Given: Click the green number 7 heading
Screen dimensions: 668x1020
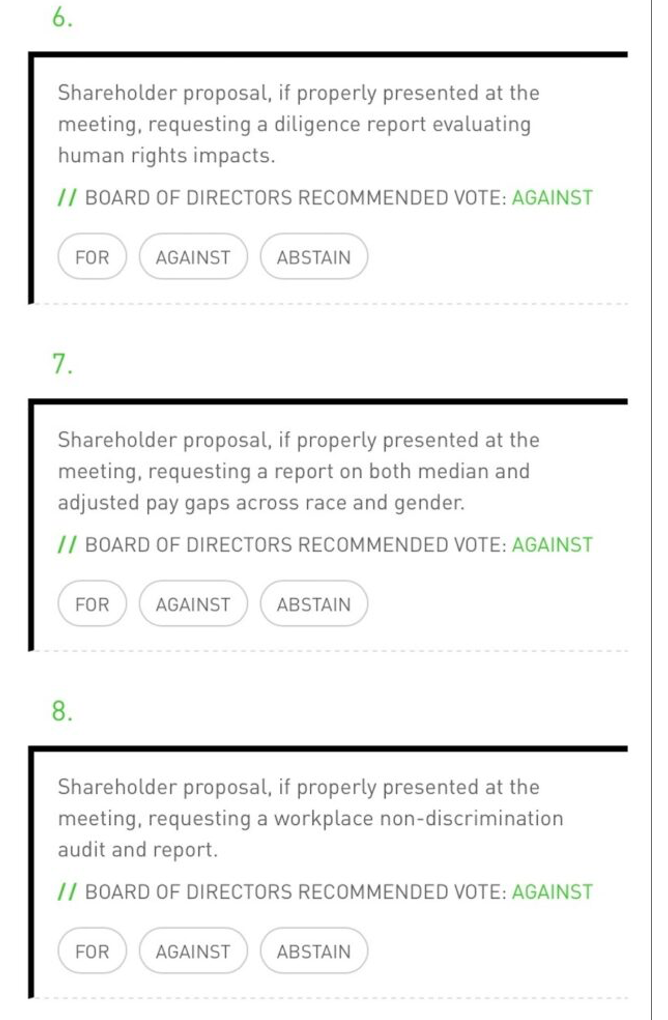Looking at the screenshot, I should (62, 365).
